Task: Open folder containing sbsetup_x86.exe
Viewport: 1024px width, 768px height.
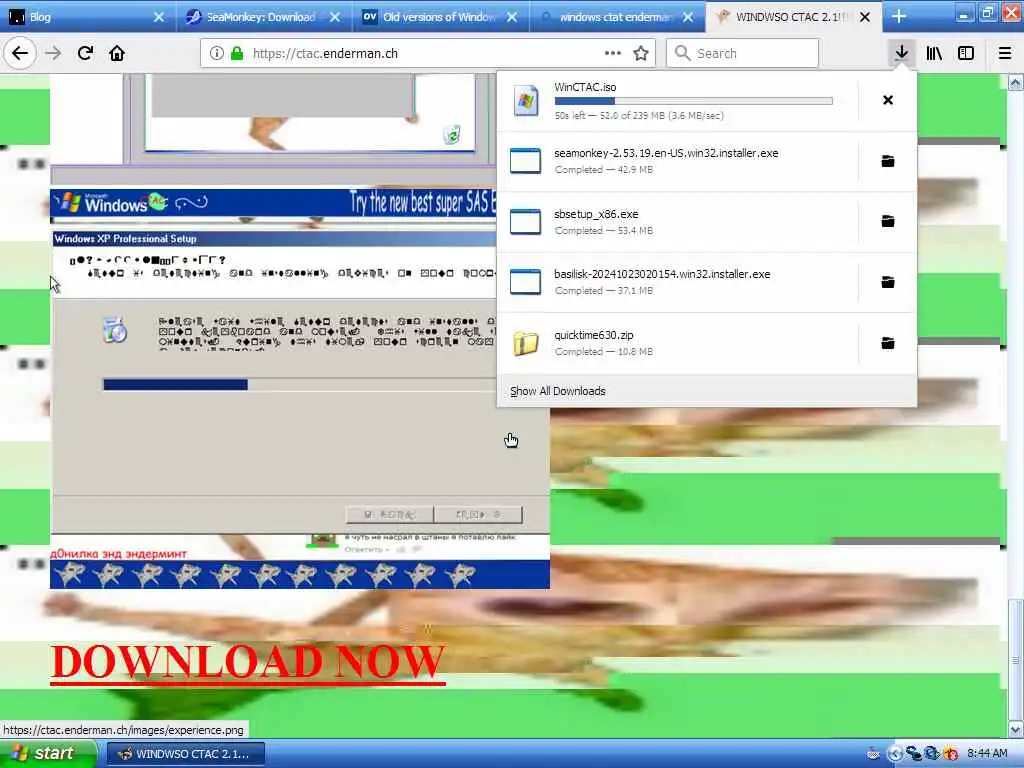Action: (888, 221)
